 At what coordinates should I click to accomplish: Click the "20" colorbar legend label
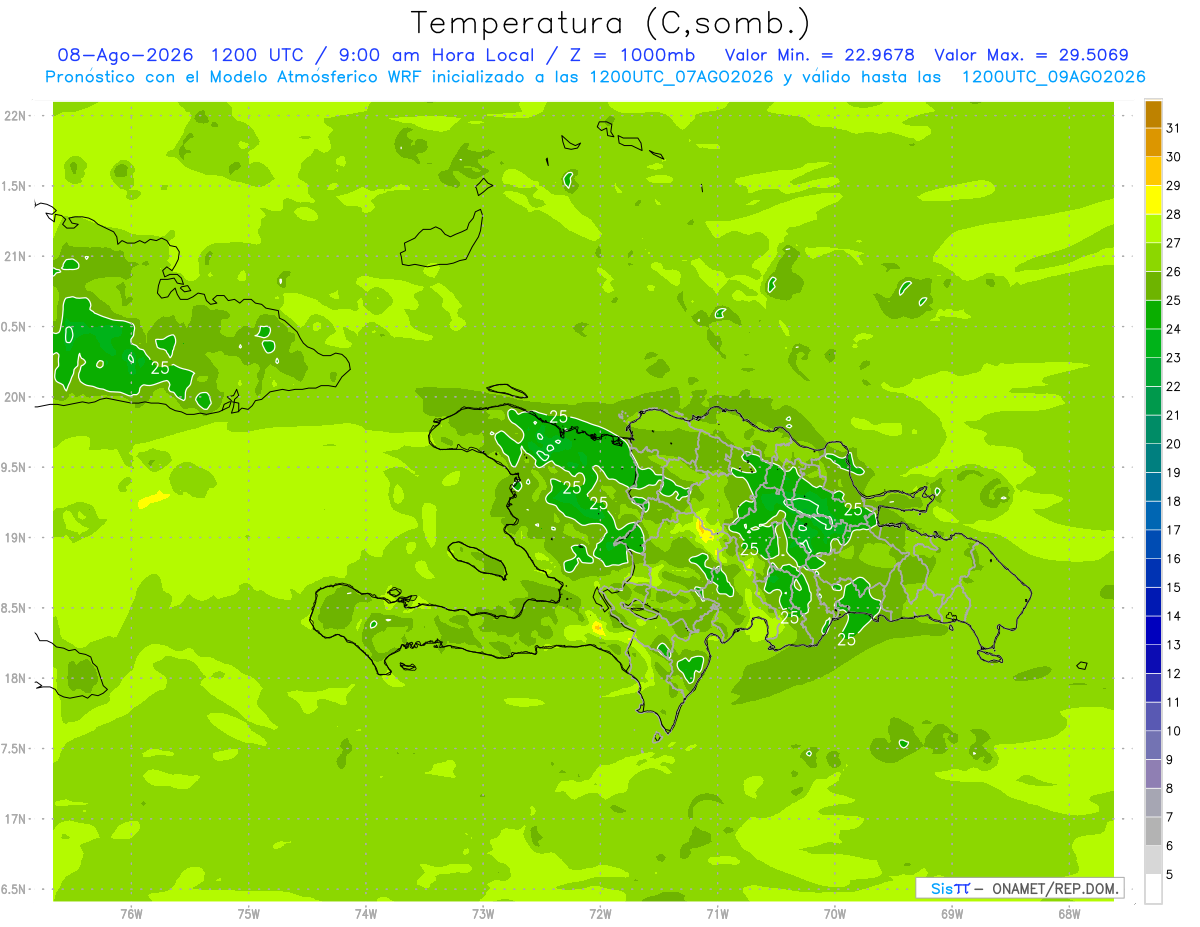click(x=1174, y=444)
